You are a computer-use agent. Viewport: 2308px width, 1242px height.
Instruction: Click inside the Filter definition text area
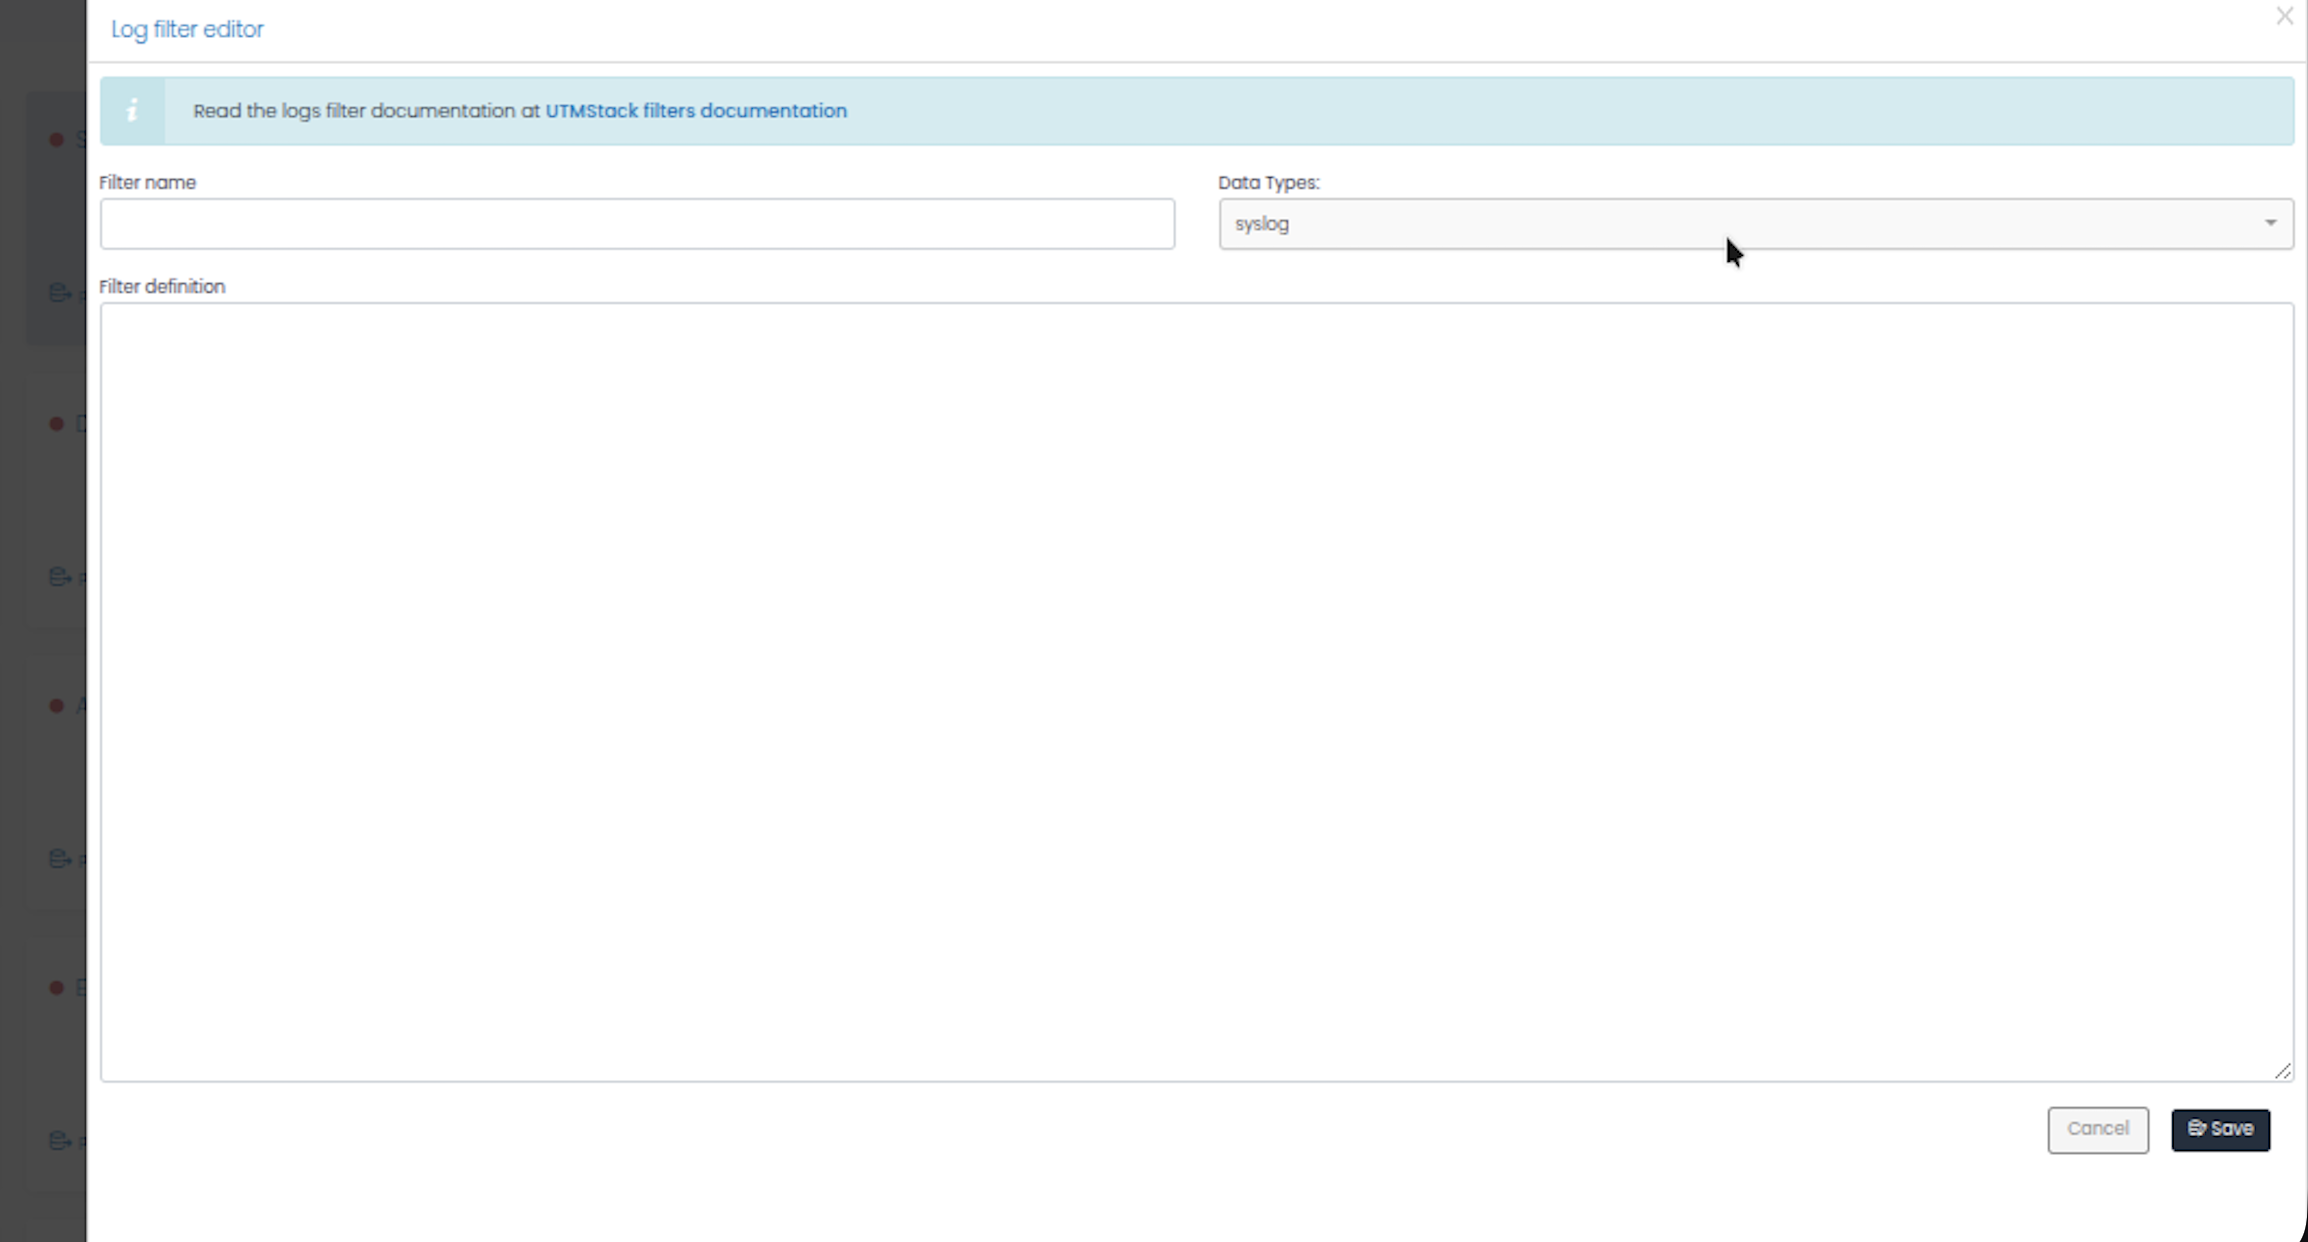[x=1195, y=690]
